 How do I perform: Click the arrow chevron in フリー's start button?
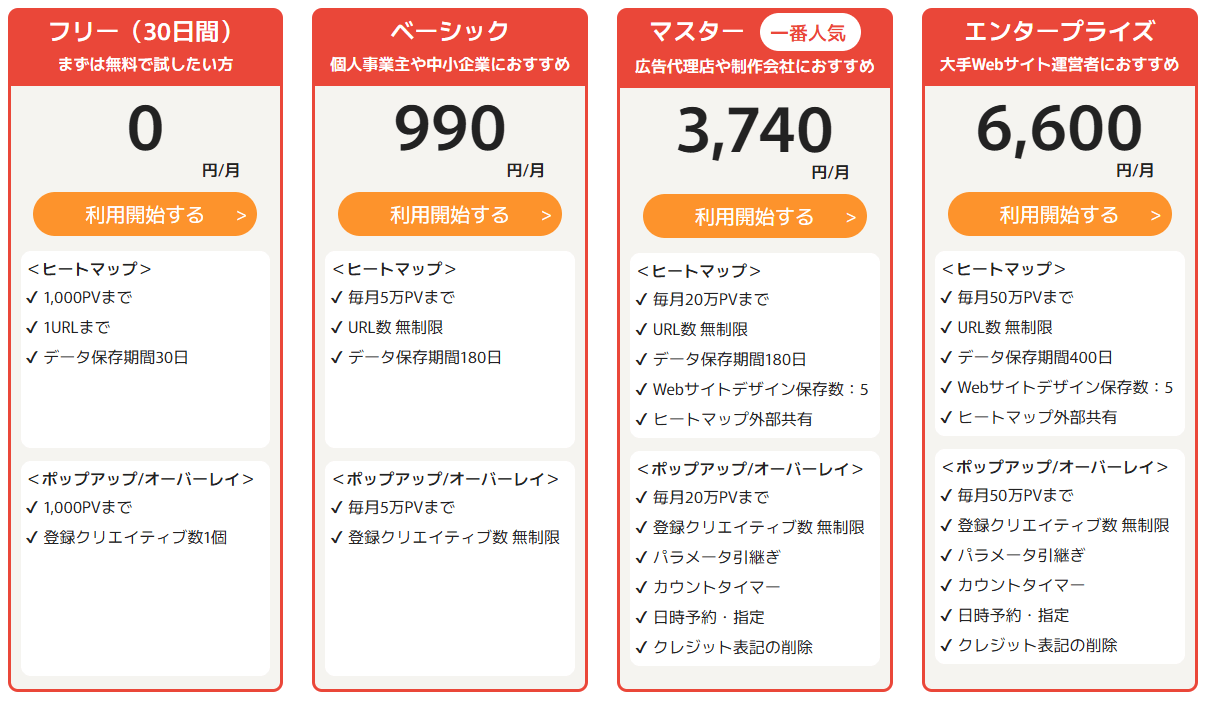click(x=241, y=216)
